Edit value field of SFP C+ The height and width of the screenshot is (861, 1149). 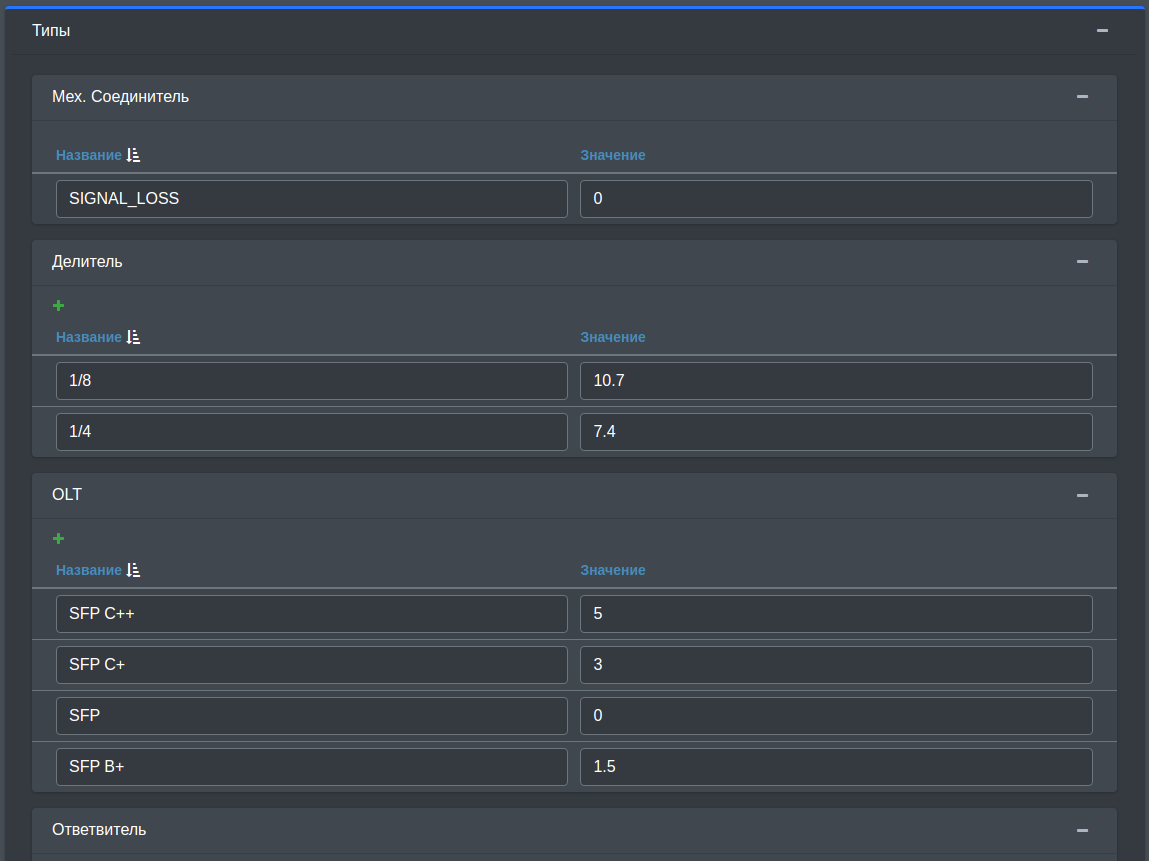coord(835,665)
